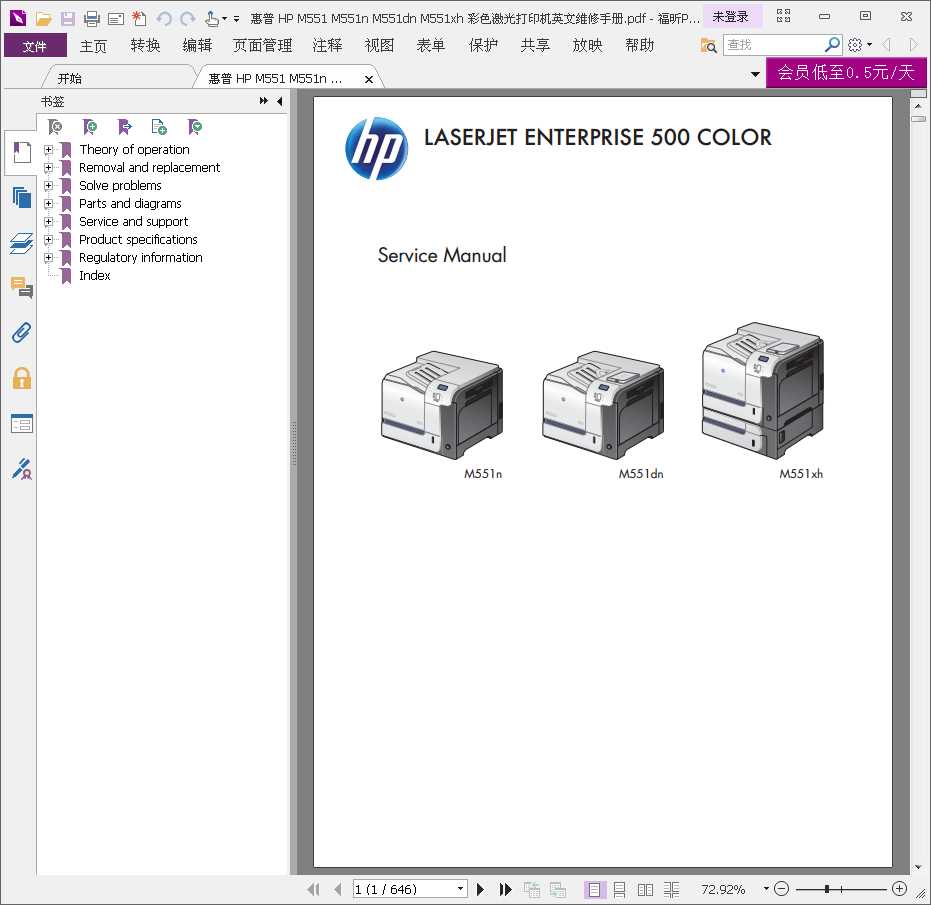The width and height of the screenshot is (931, 905).
Task: Open the 转换 convert ribbon tab
Action: coord(145,46)
